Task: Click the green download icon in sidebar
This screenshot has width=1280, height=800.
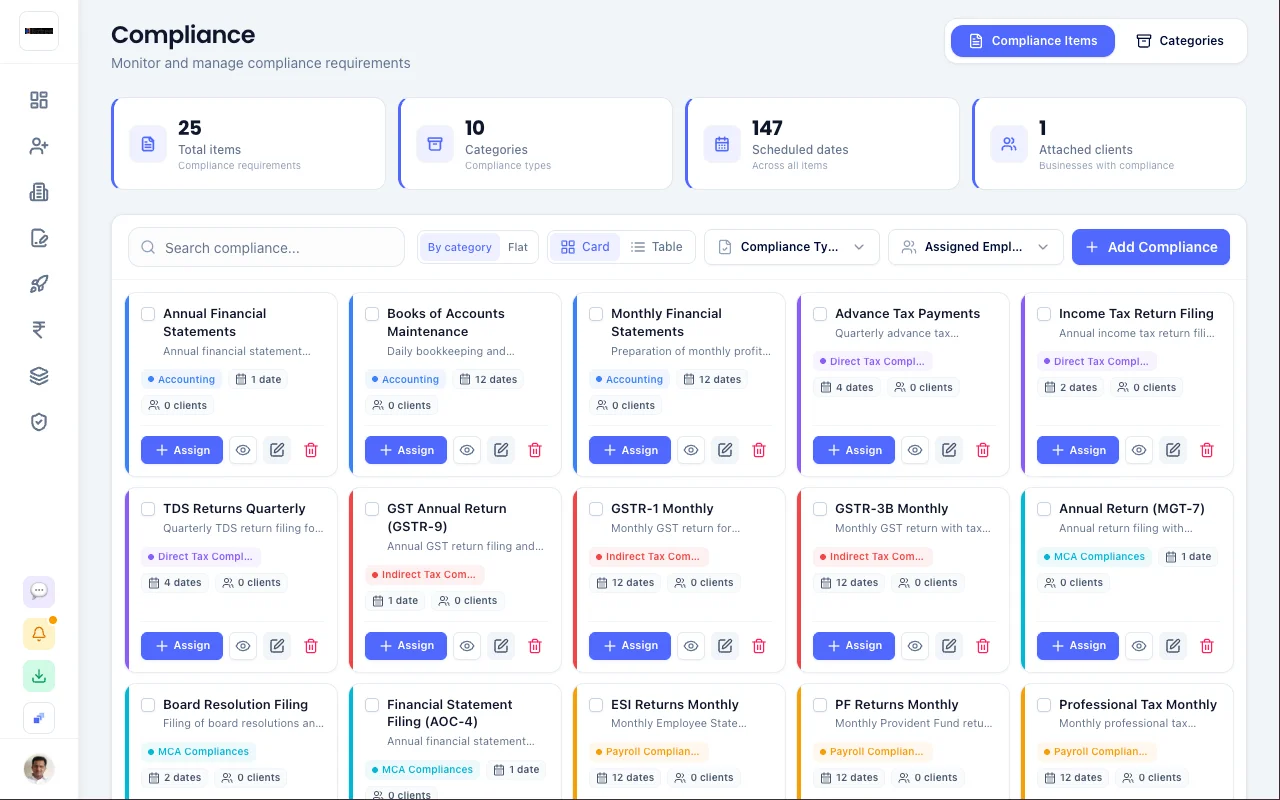Action: [39, 676]
